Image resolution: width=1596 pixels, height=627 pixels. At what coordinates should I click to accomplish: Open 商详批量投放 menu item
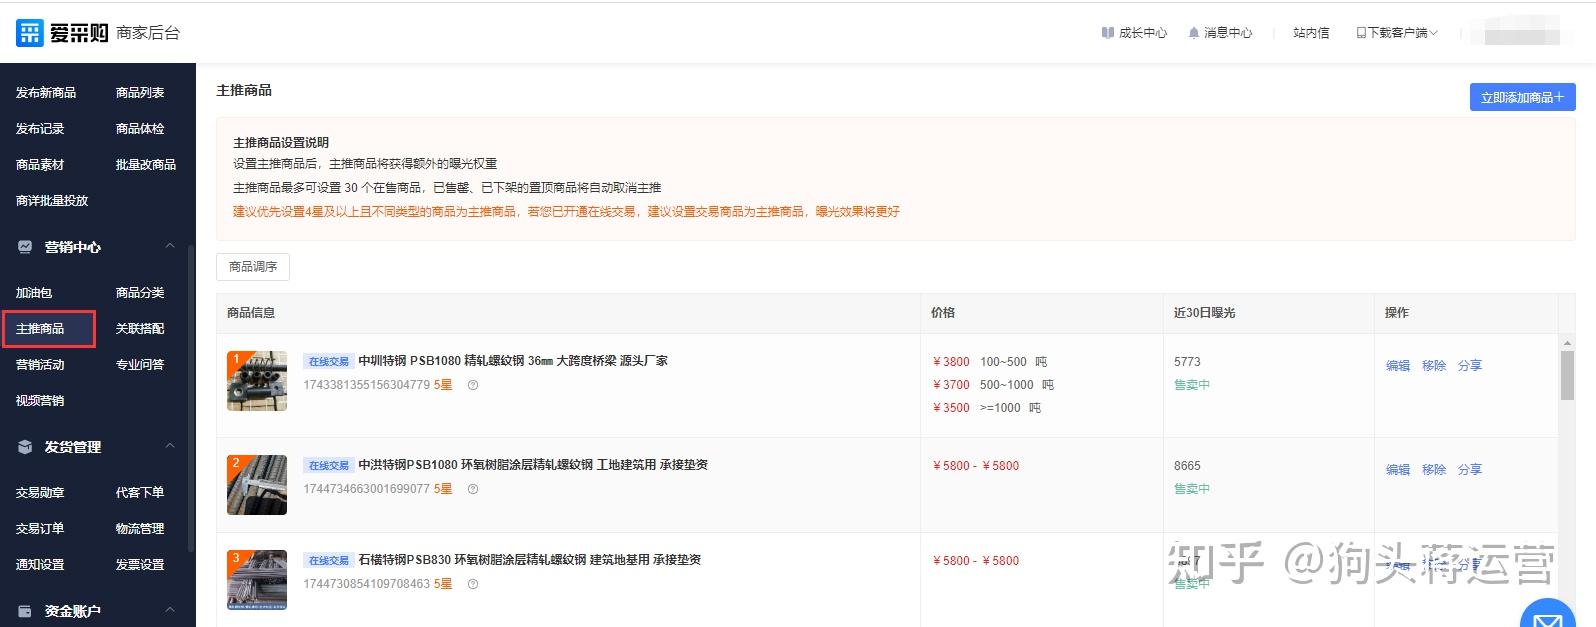tap(52, 201)
